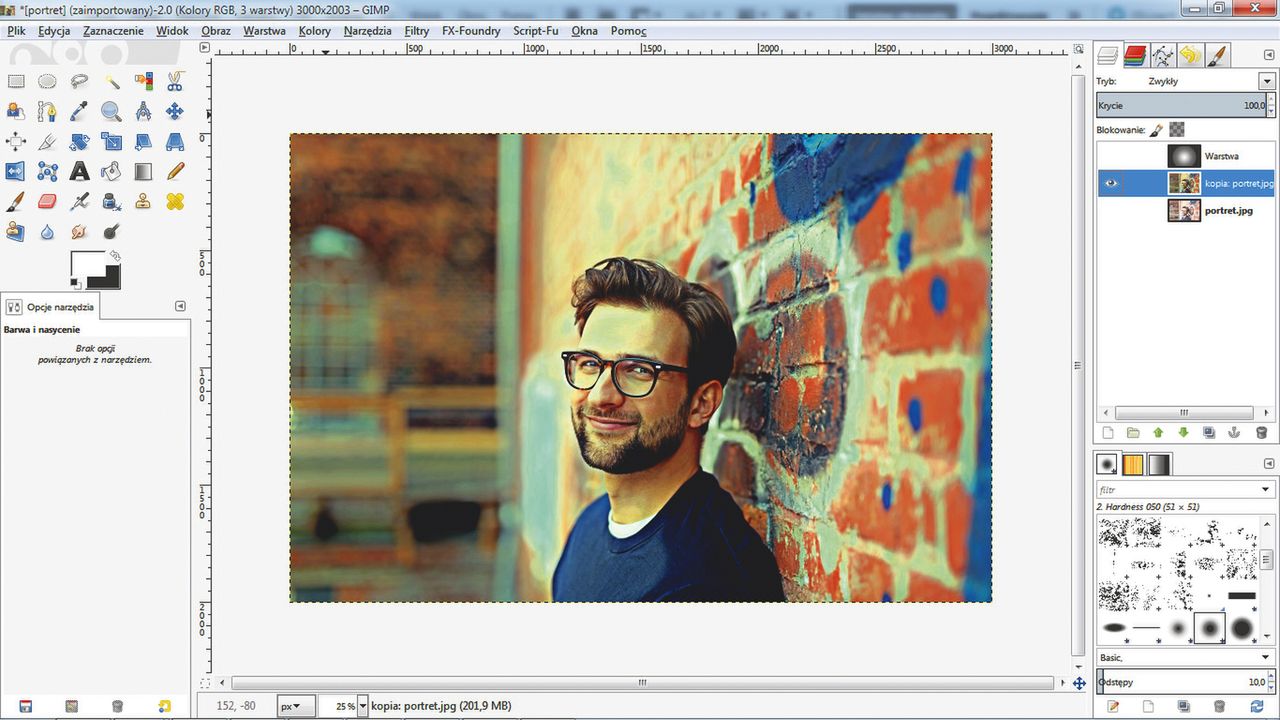1280x720 pixels.
Task: Select the Ink tool
Action: pyautogui.click(x=111, y=201)
